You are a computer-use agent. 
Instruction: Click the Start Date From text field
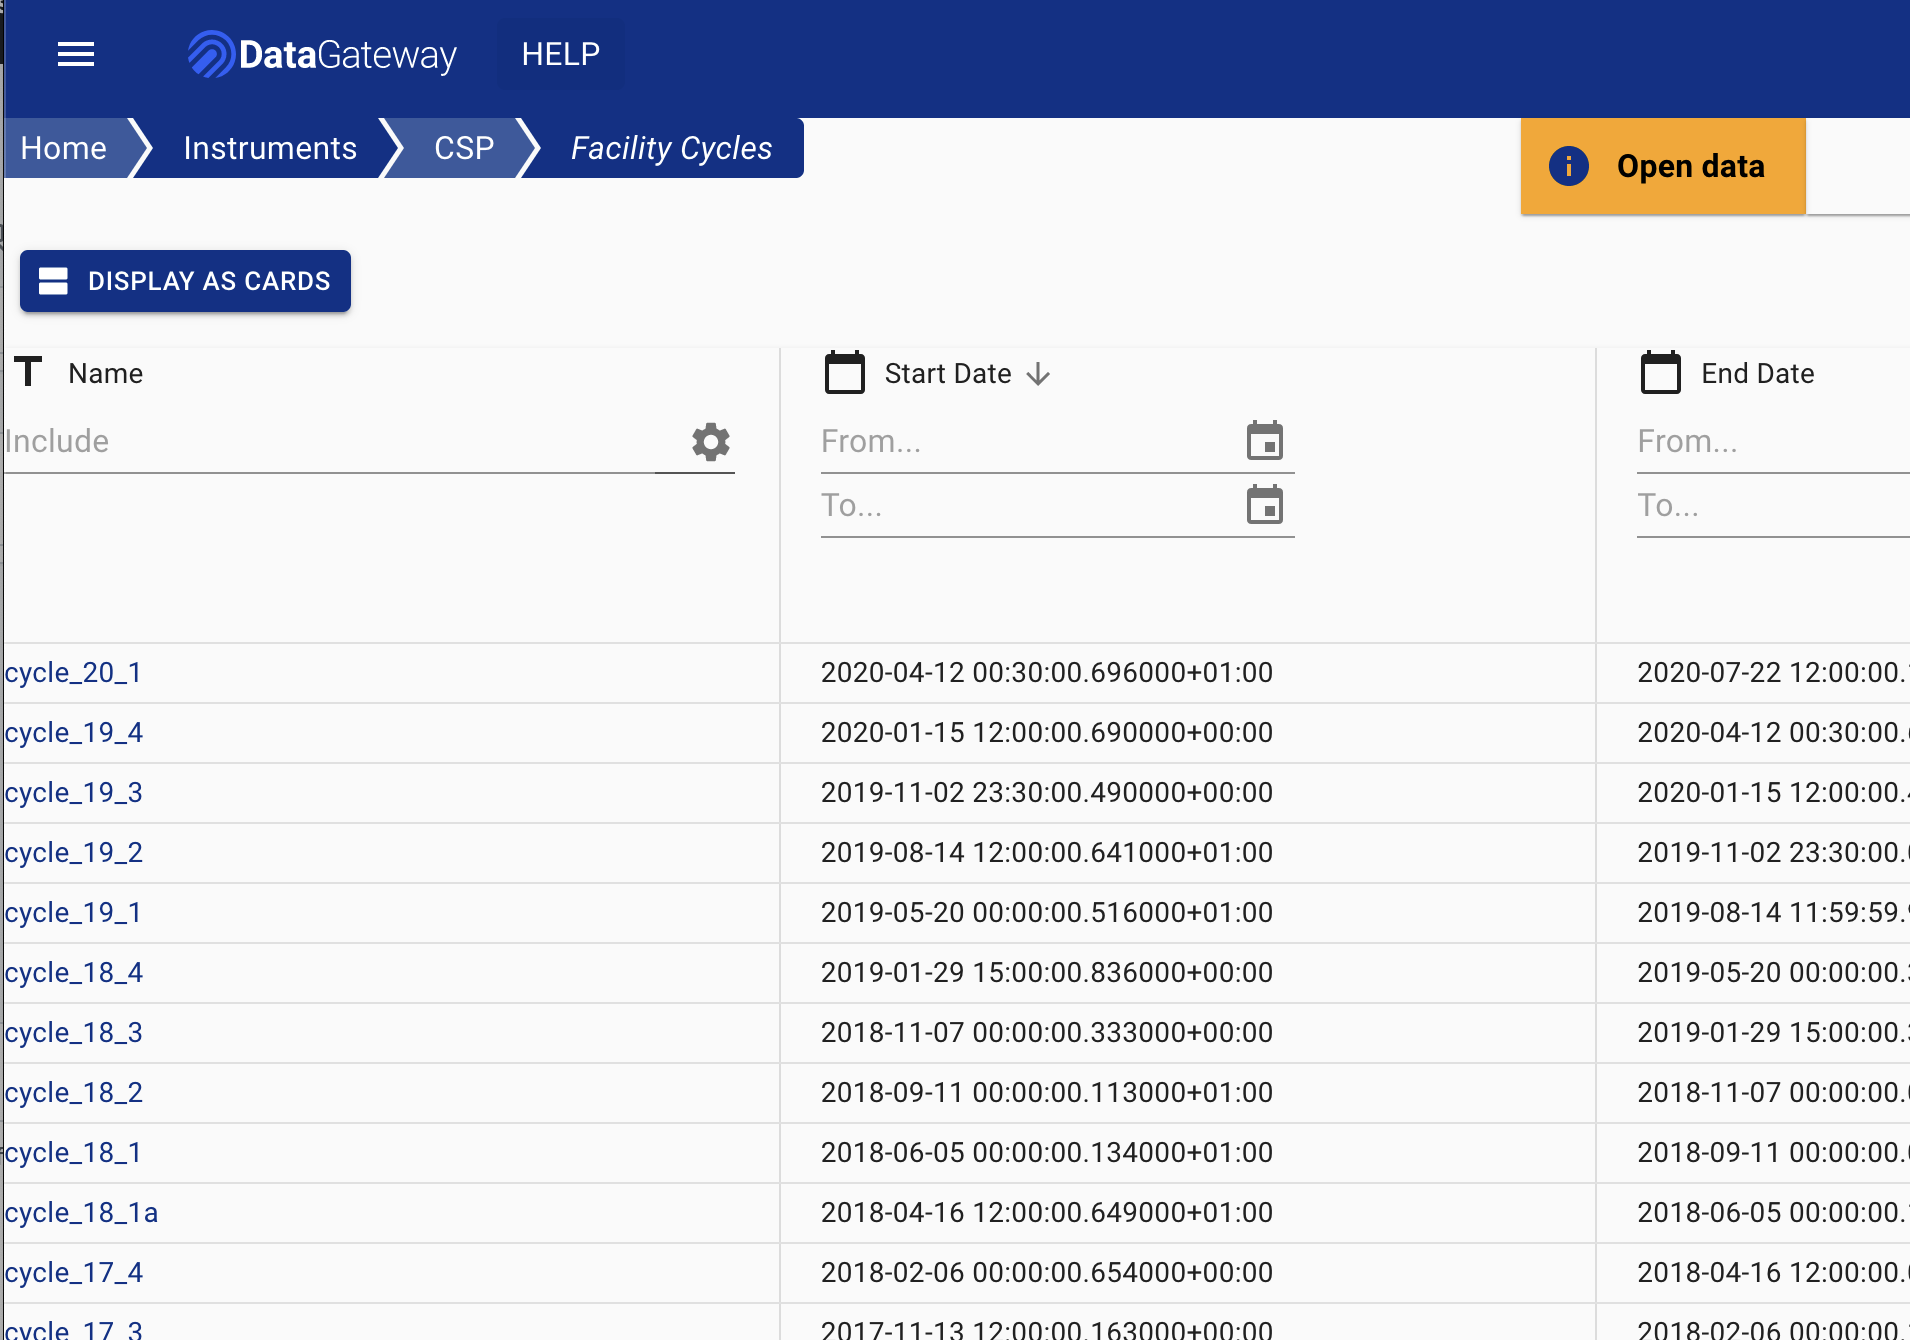[x=1000, y=441]
